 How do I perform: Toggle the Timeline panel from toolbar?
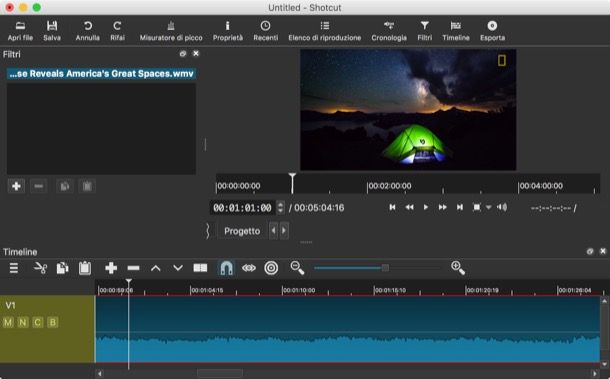point(456,31)
